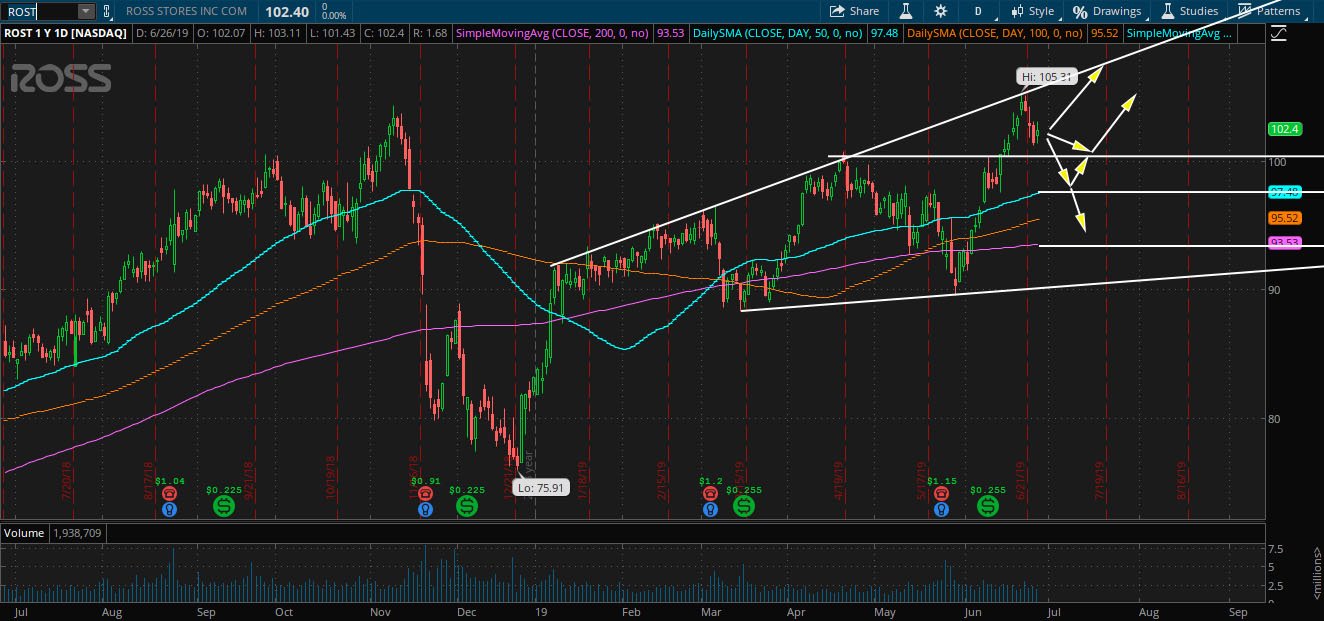Screen dimensions: 1324x621
Task: Click green dividend icon beside $0.91 earnings
Action: coord(466,506)
